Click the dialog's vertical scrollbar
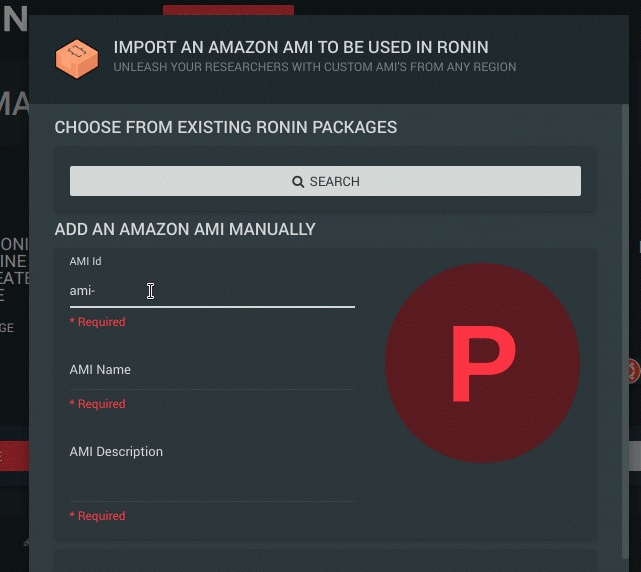641x572 pixels. pos(625,331)
